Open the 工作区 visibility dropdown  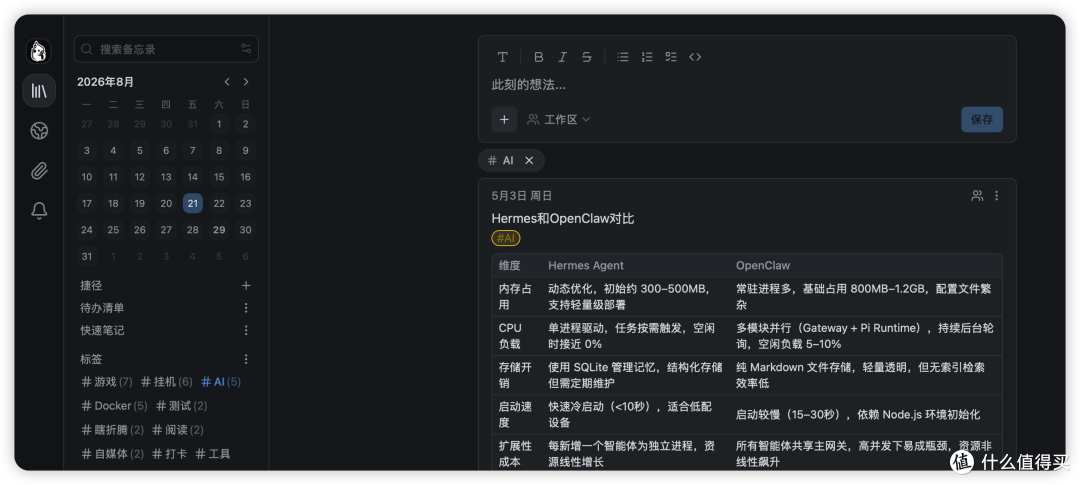[x=559, y=119]
